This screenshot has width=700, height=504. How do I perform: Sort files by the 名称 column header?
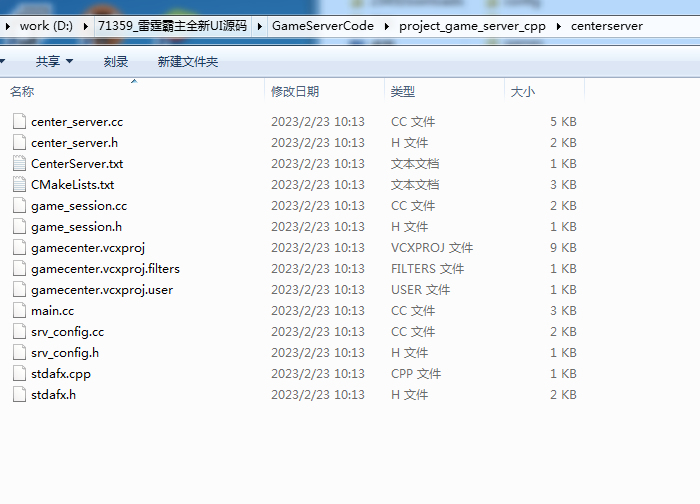[x=22, y=92]
